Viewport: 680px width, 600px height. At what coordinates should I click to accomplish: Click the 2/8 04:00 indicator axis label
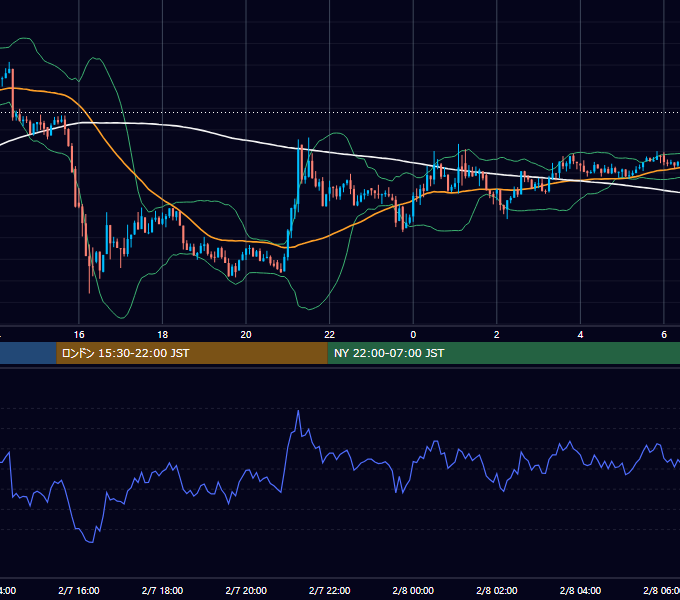[x=580, y=590]
